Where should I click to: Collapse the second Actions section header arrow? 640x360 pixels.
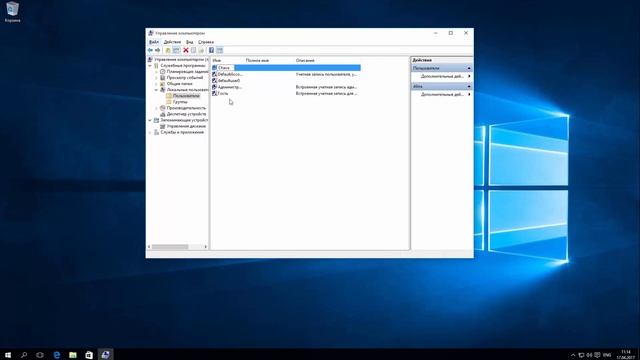point(469,87)
